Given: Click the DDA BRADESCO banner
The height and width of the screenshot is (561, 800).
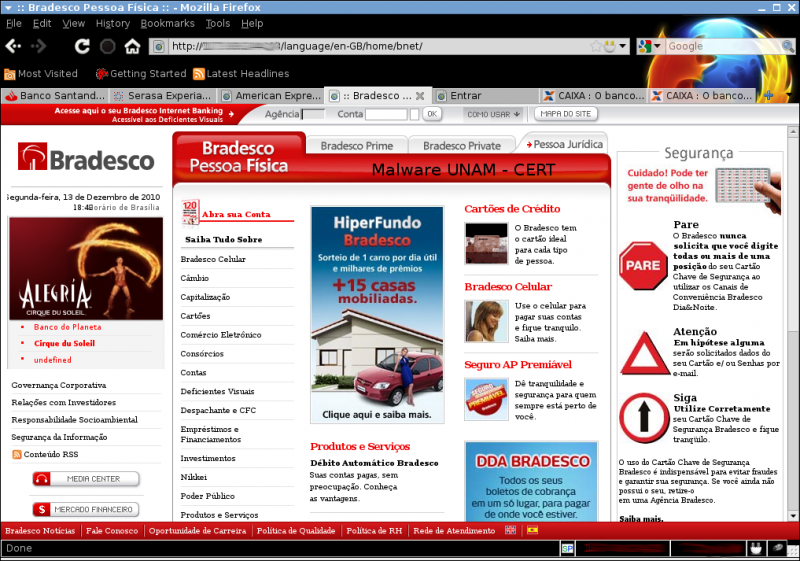Looking at the screenshot, I should click(x=531, y=481).
